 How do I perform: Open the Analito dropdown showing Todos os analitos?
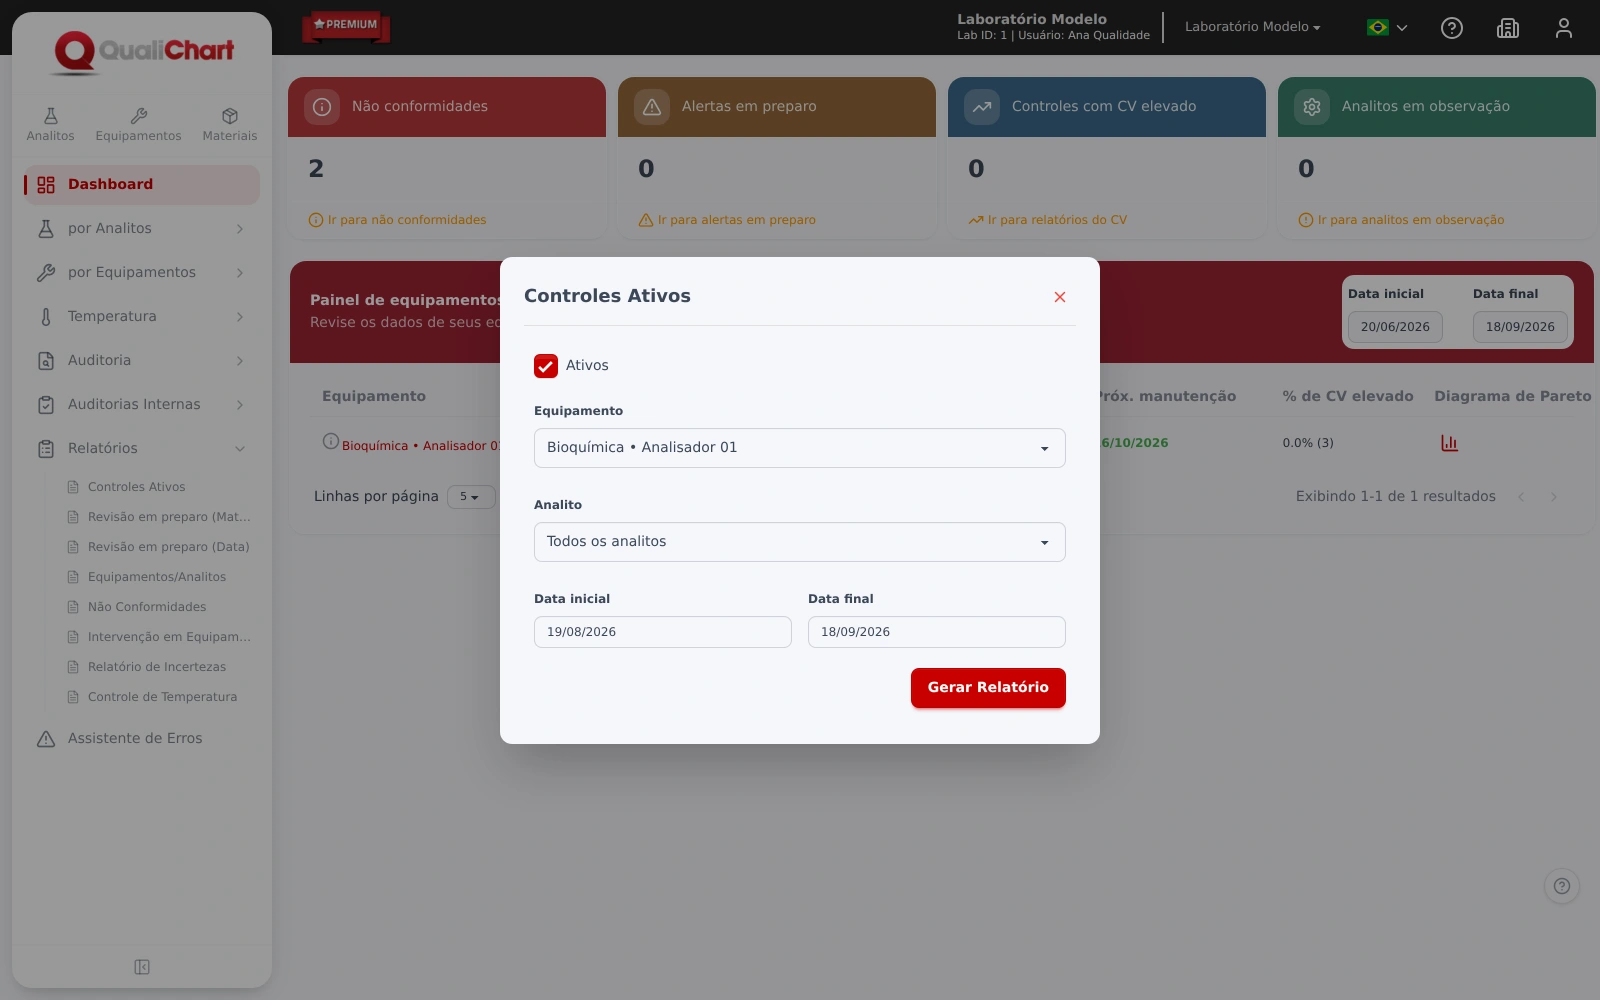800,542
